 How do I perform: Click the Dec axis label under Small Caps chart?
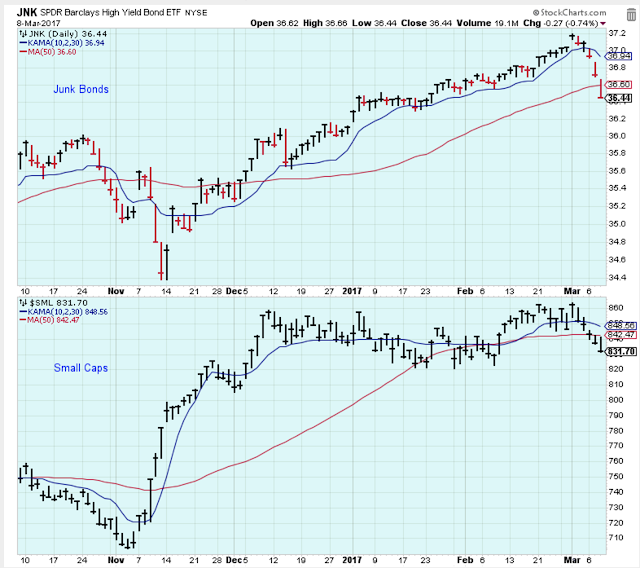click(x=234, y=560)
